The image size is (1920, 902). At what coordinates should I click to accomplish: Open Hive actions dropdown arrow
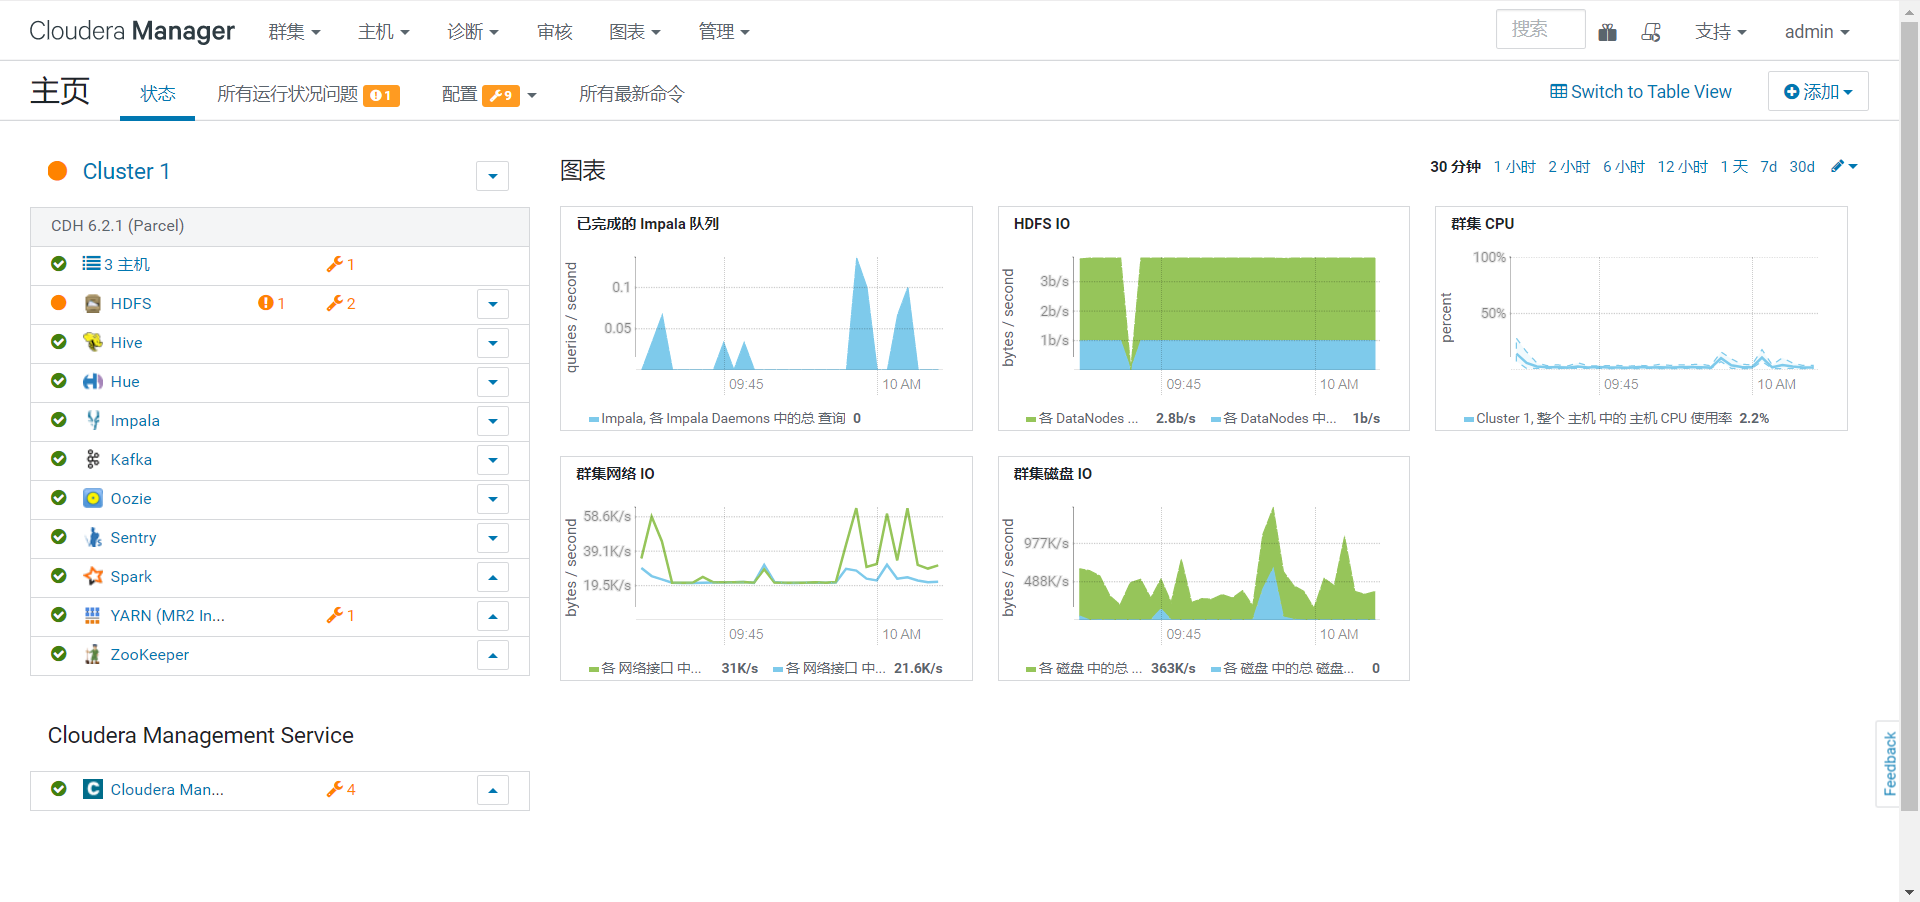point(493,343)
